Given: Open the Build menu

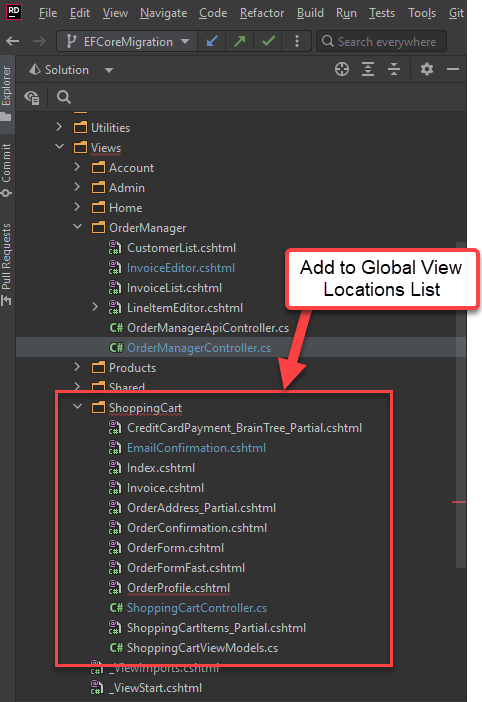Looking at the screenshot, I should tap(310, 13).
